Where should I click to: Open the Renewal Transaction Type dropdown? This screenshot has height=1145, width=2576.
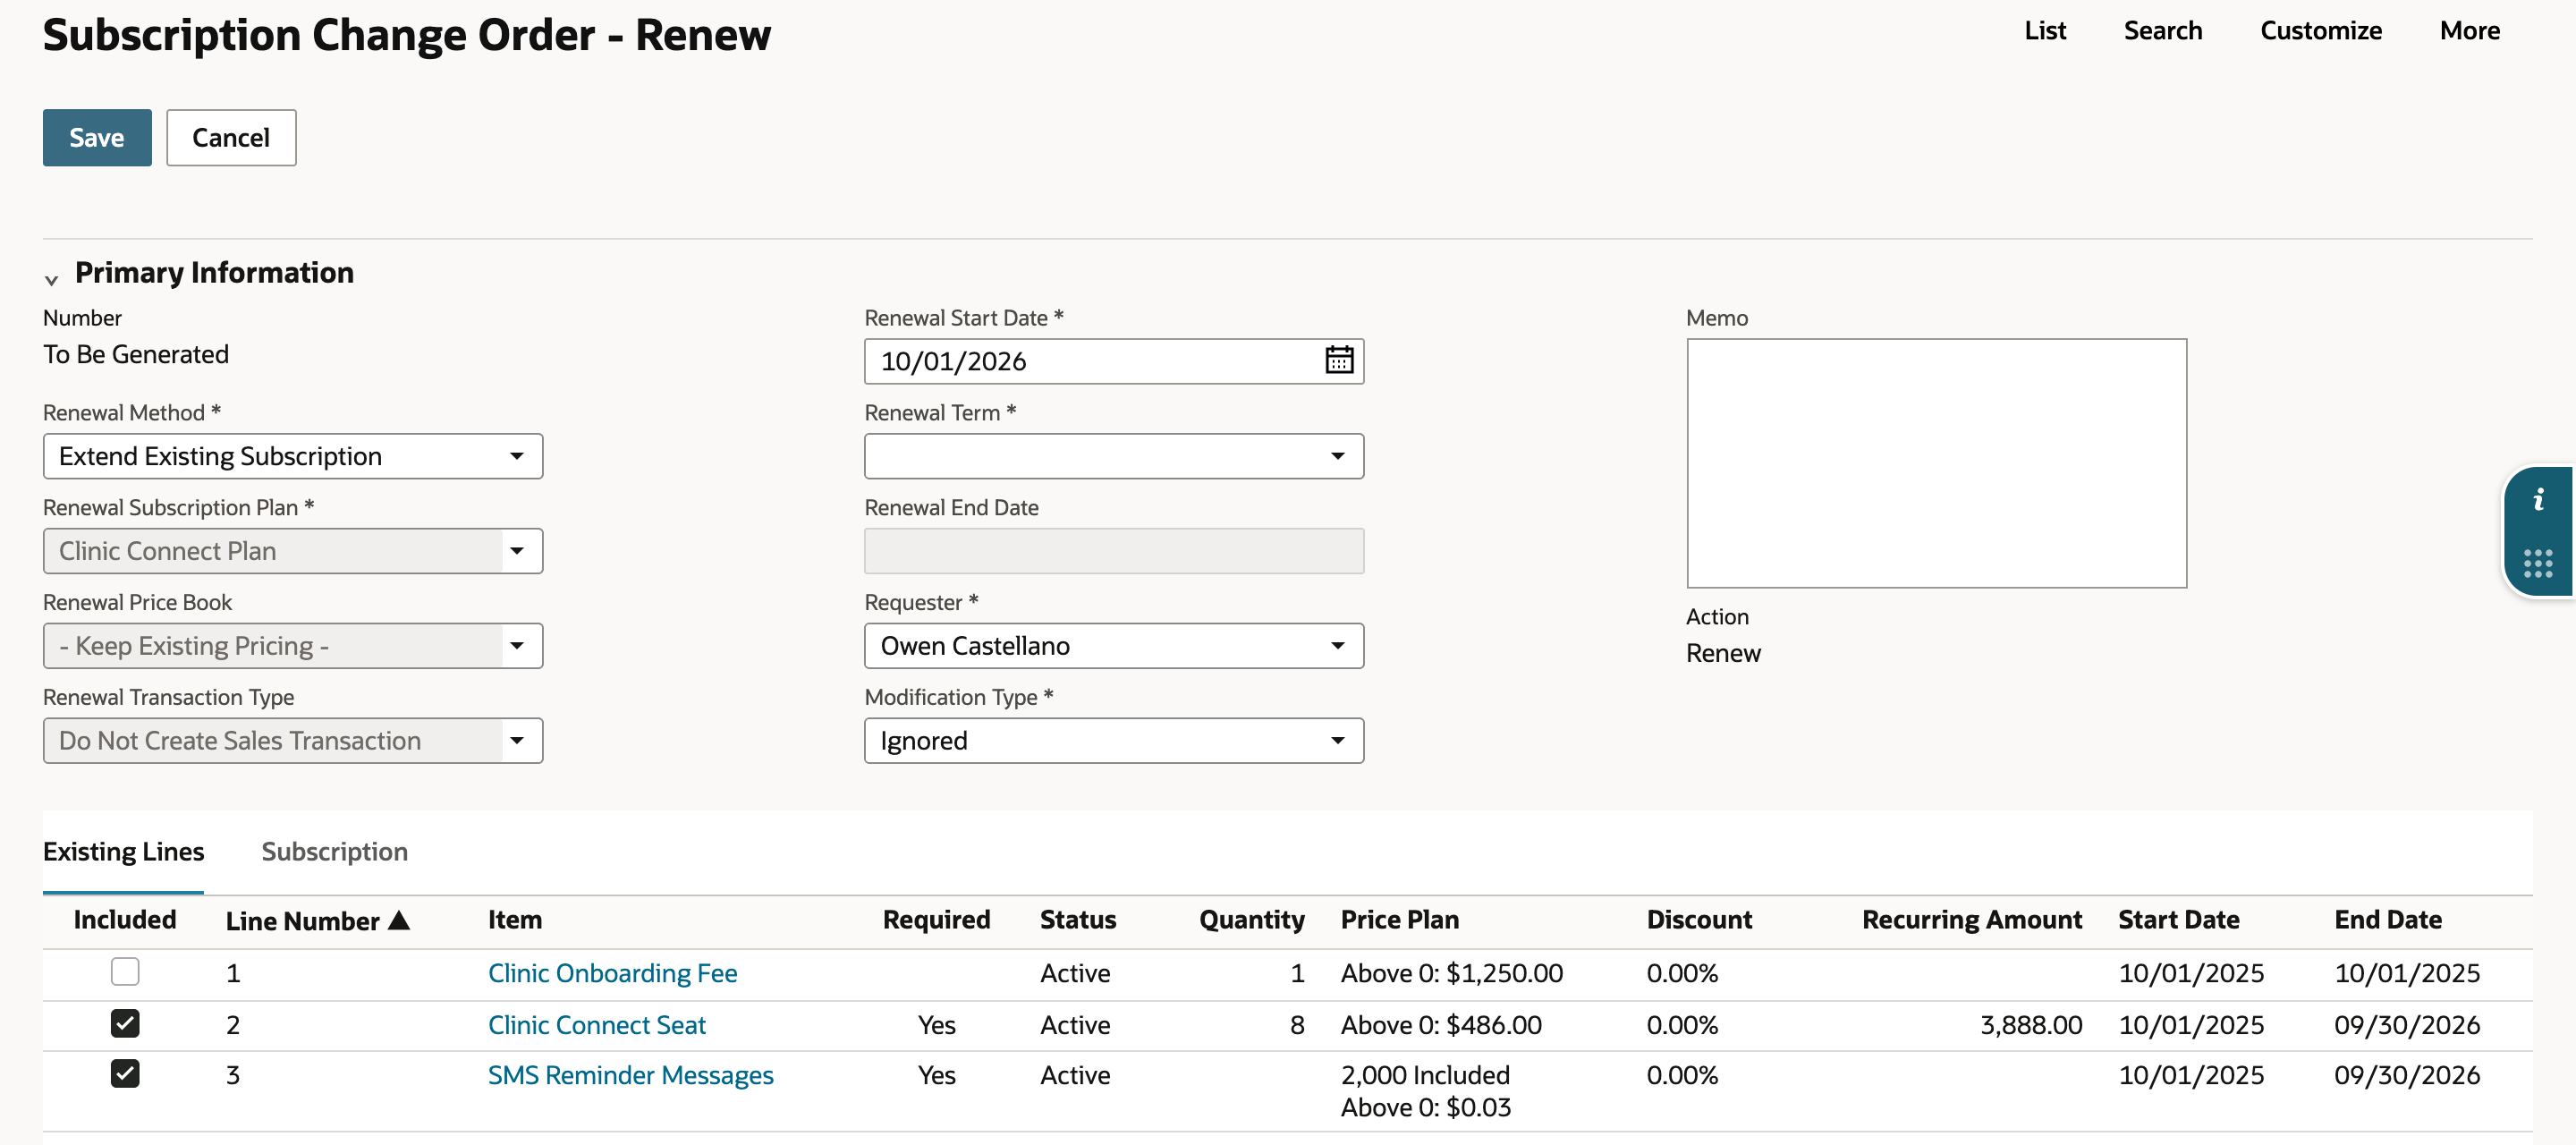pyautogui.click(x=293, y=741)
